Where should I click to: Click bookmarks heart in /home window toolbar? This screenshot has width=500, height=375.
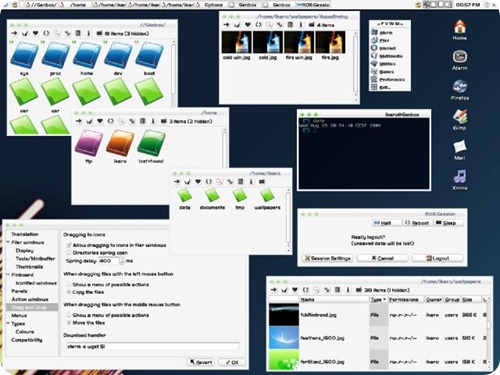point(100,121)
